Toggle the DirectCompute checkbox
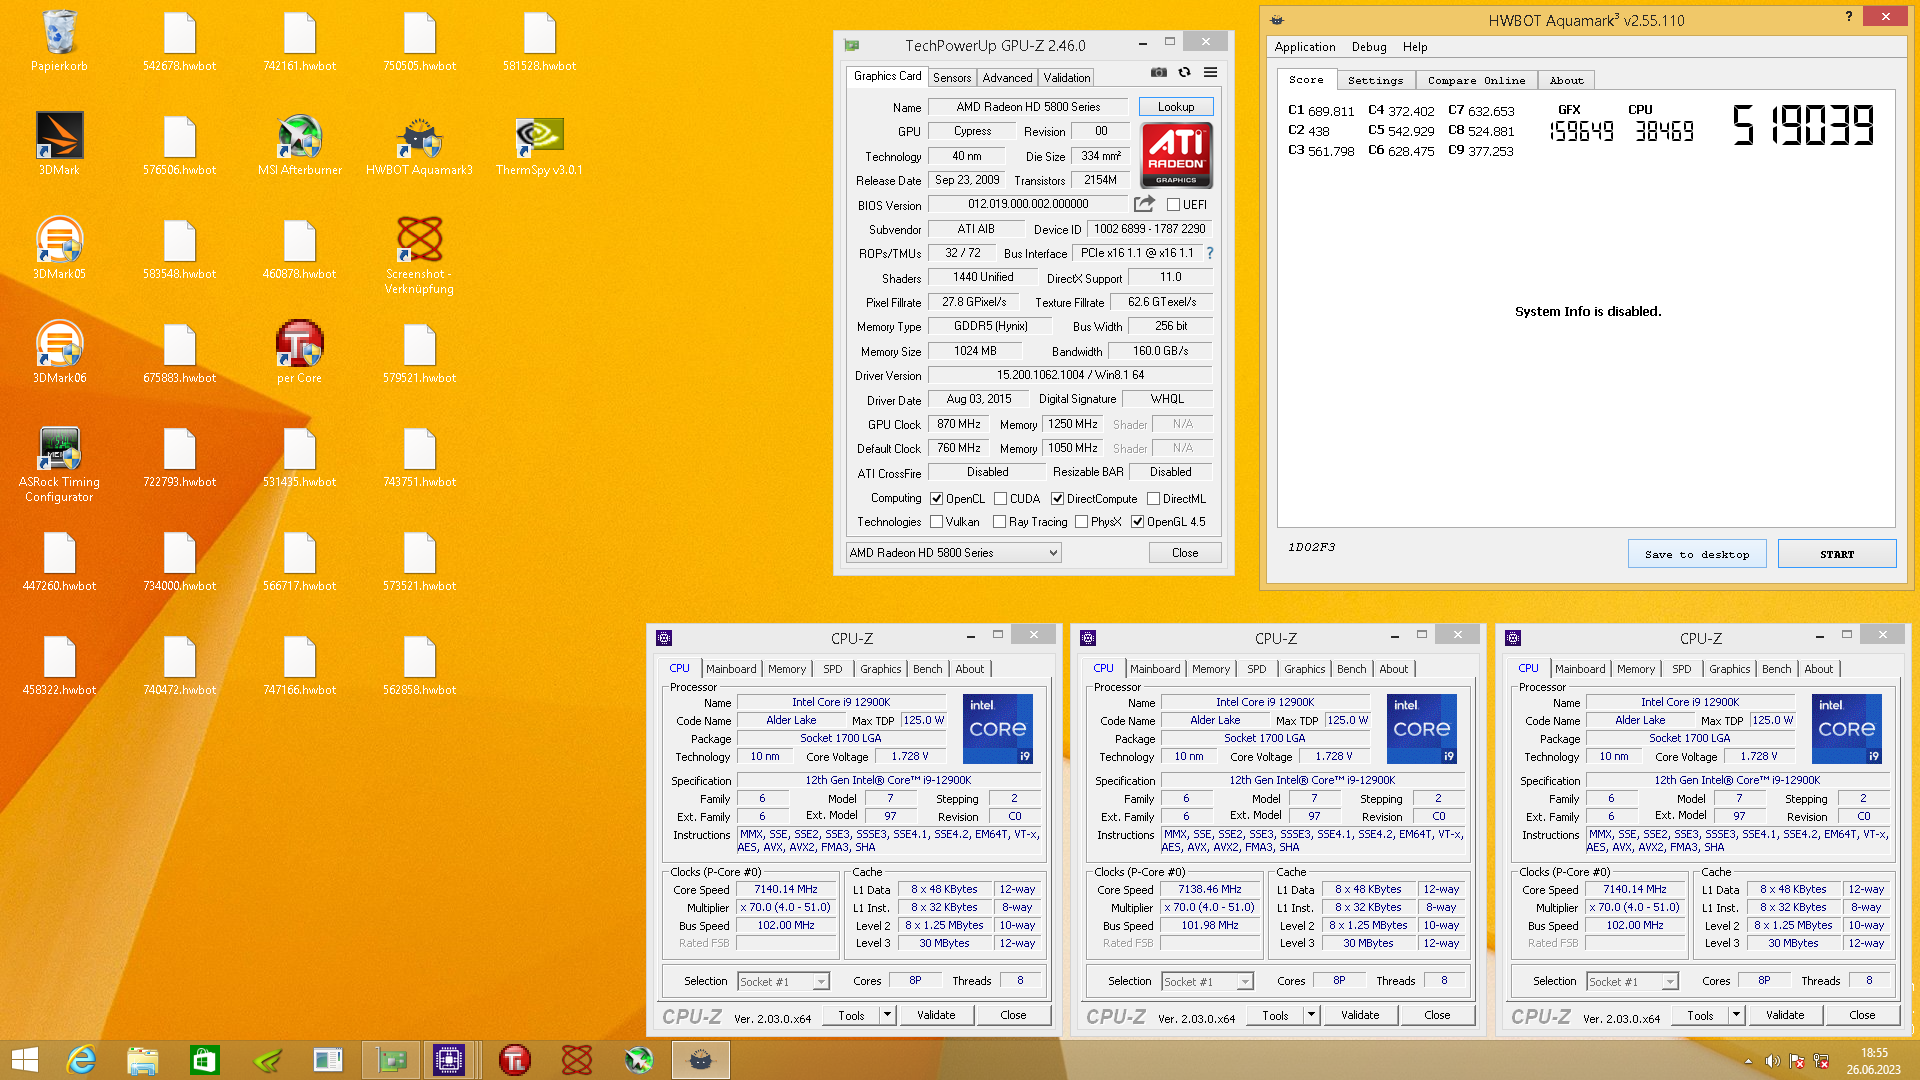 (1057, 499)
